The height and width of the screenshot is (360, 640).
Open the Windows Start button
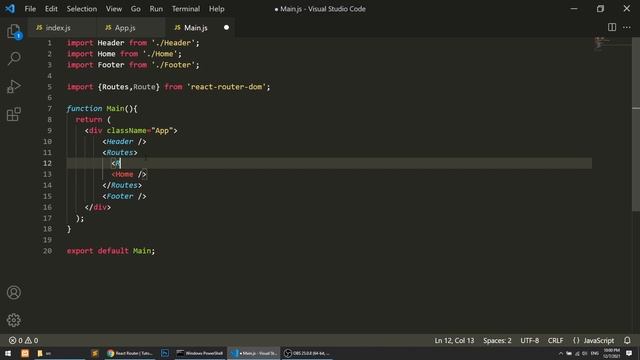click(8, 353)
